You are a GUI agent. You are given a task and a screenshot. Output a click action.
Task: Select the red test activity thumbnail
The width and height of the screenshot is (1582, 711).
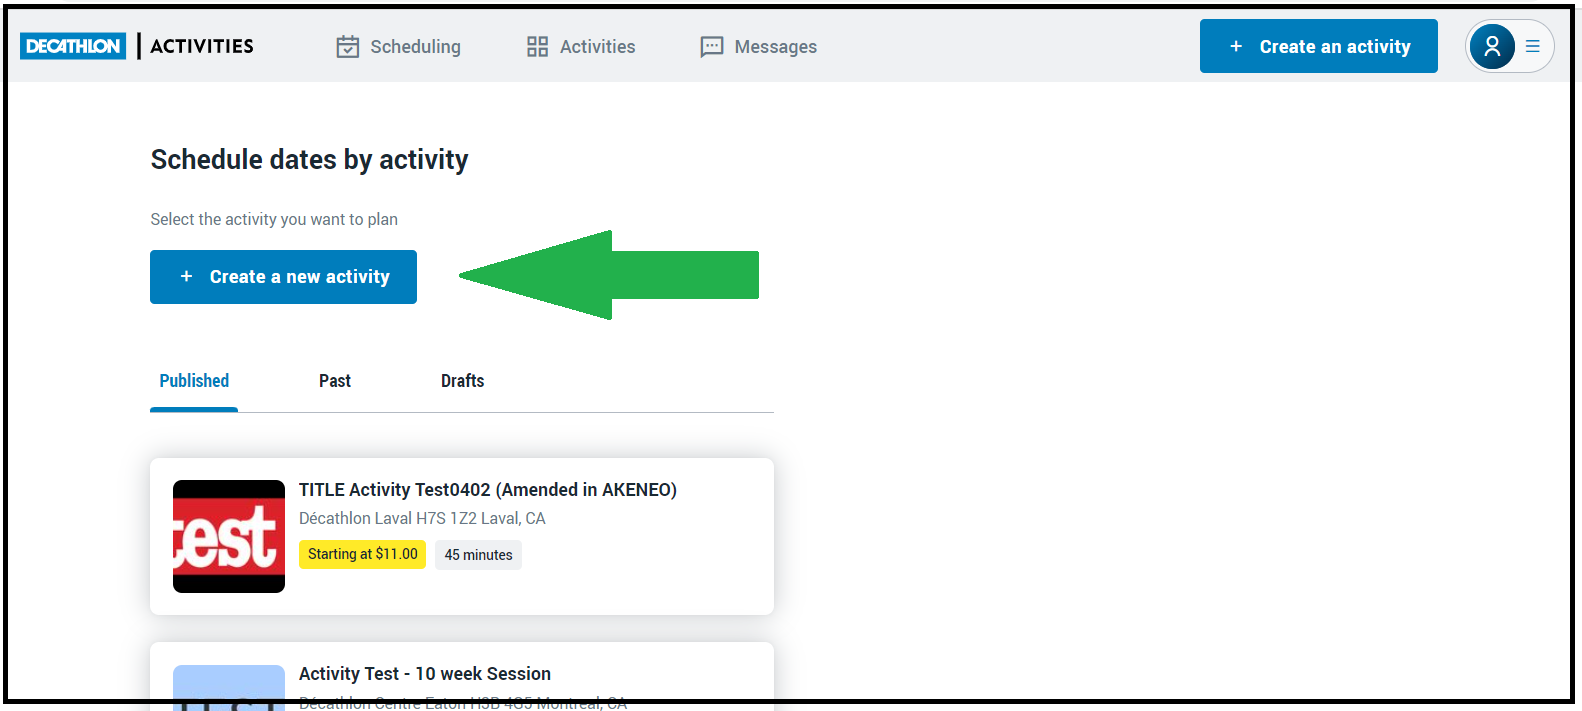click(x=229, y=536)
